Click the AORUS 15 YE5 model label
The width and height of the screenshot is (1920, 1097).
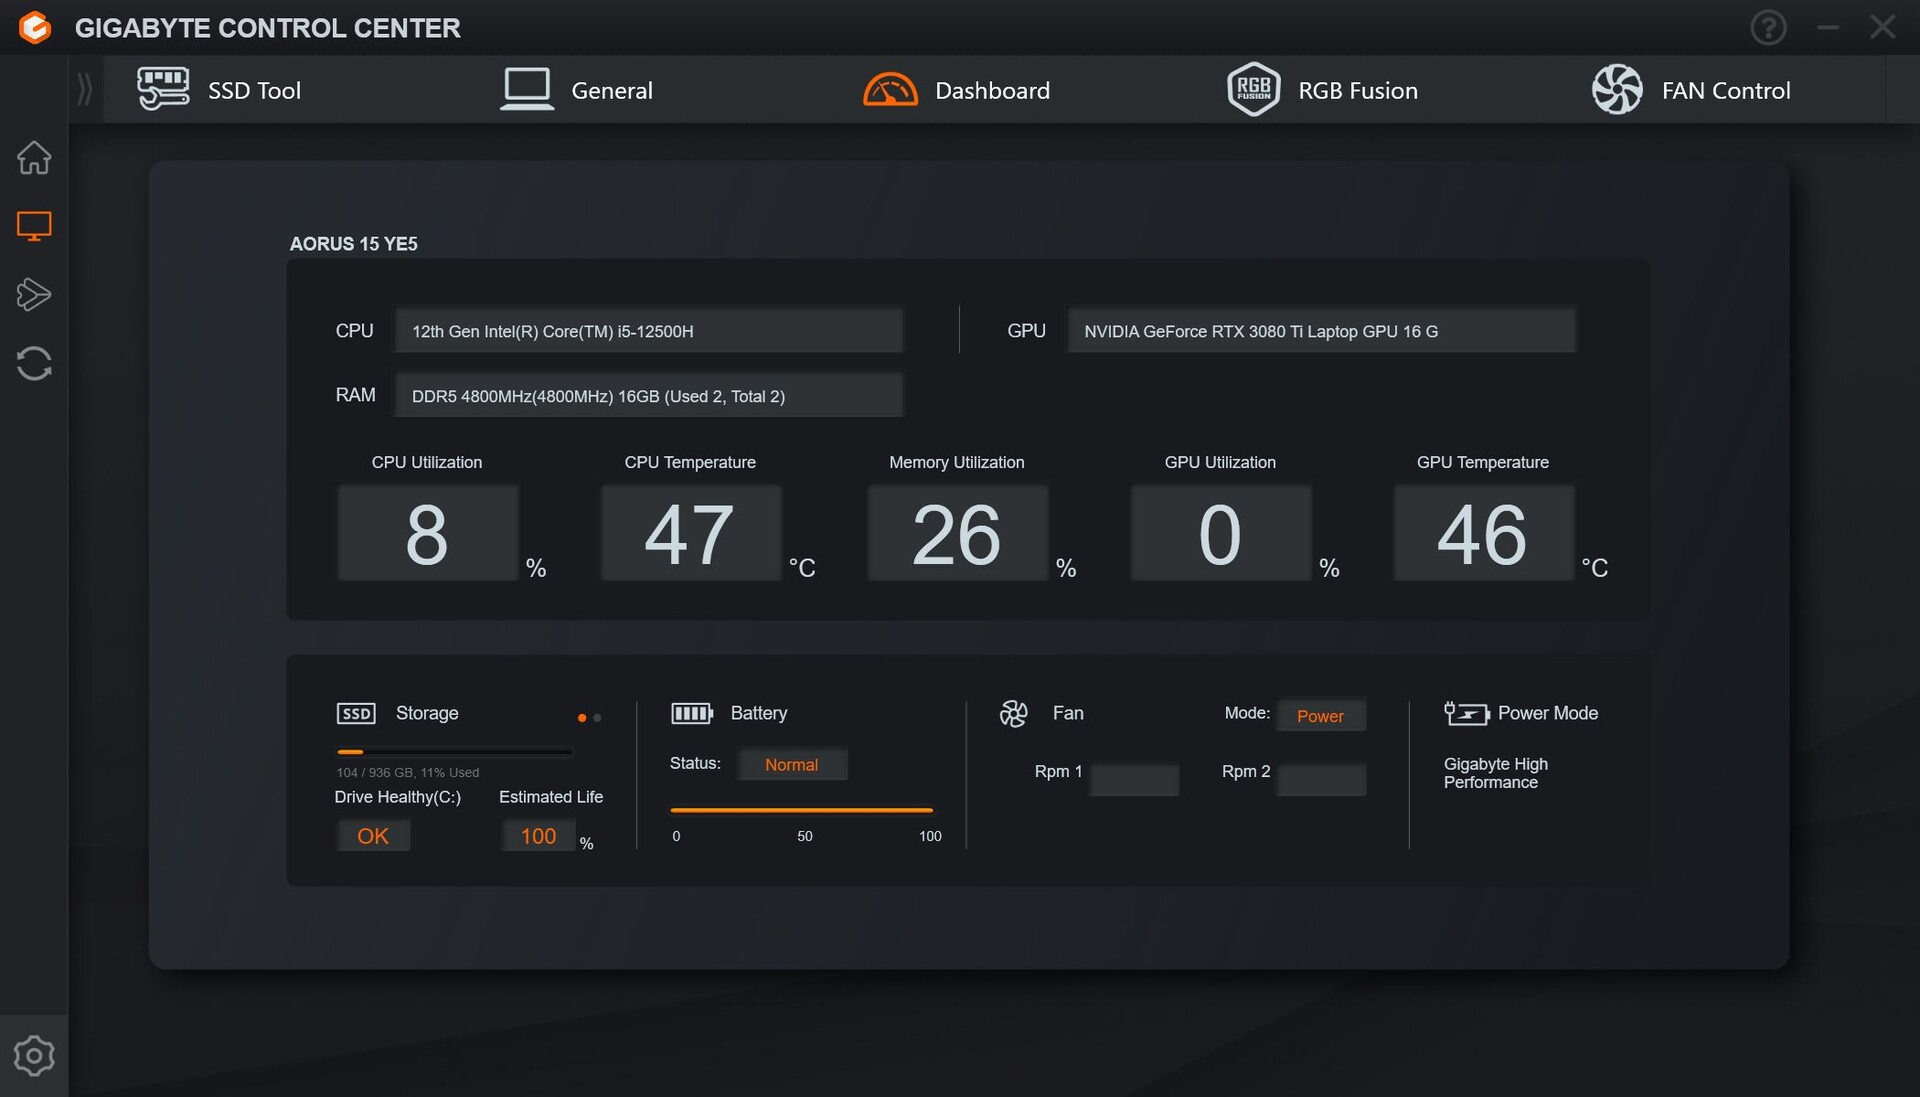click(x=353, y=244)
